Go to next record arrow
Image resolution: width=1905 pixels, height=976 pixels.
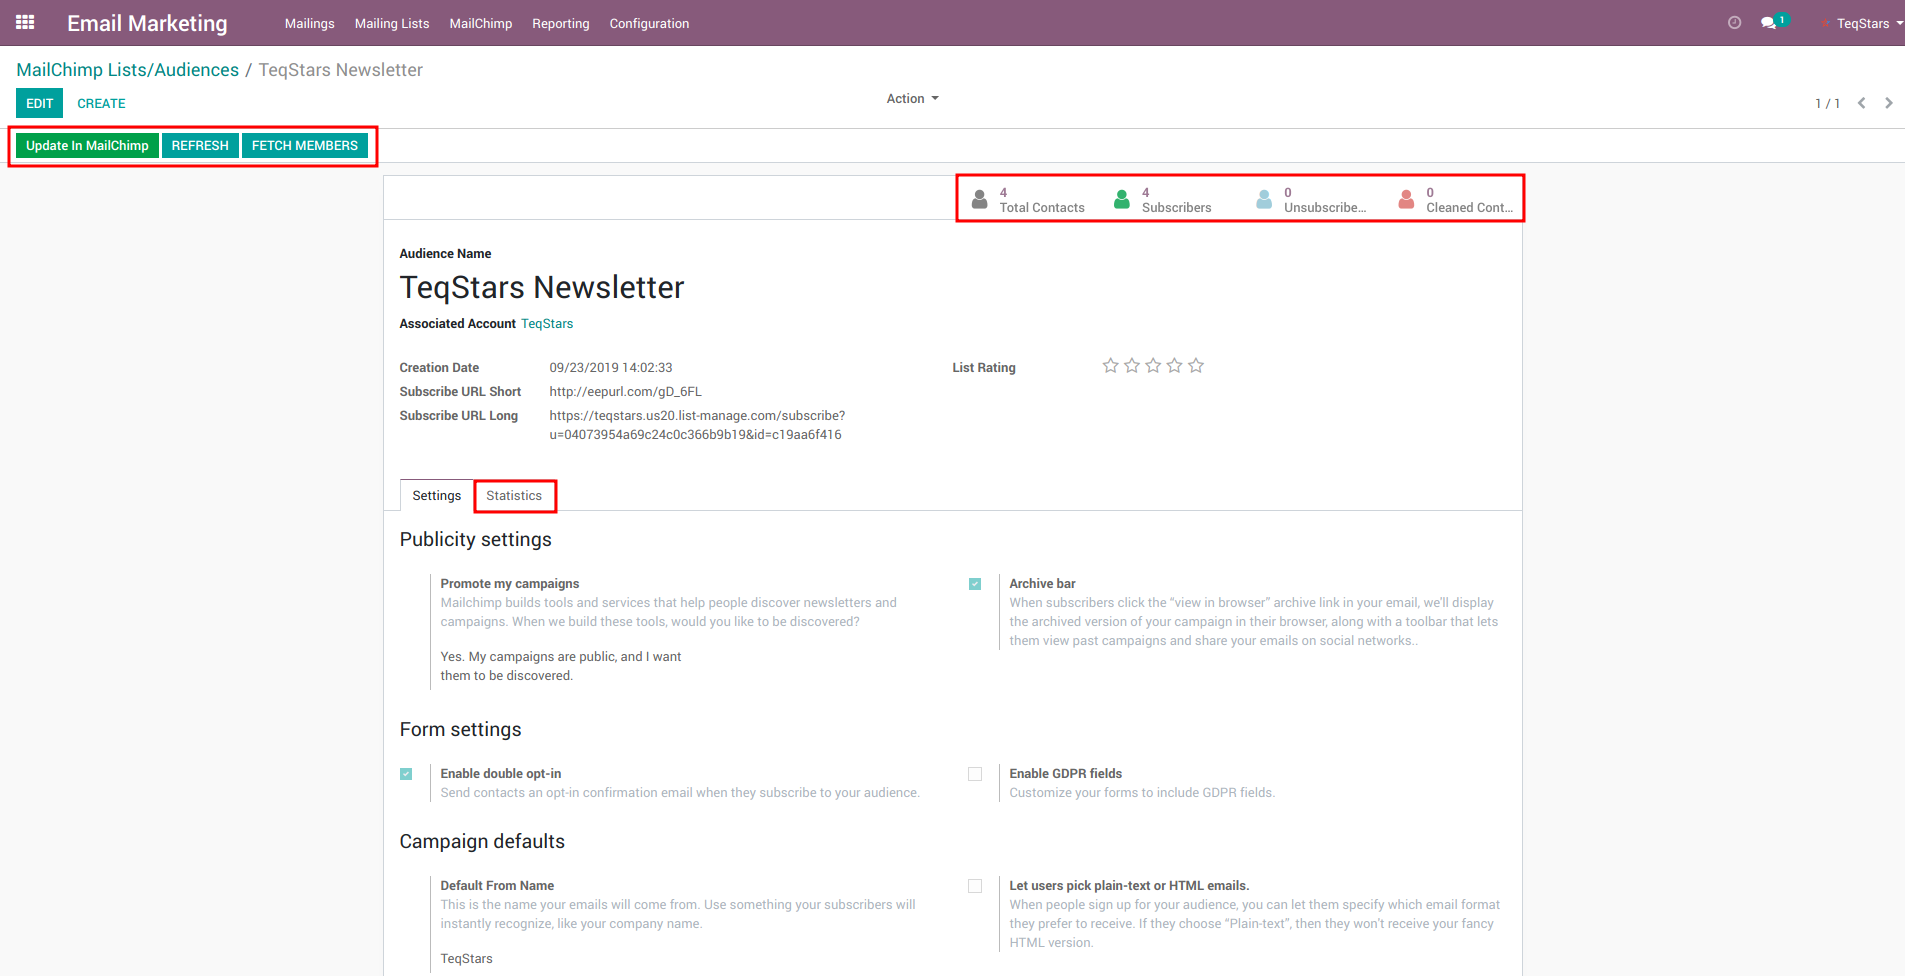pyautogui.click(x=1888, y=103)
